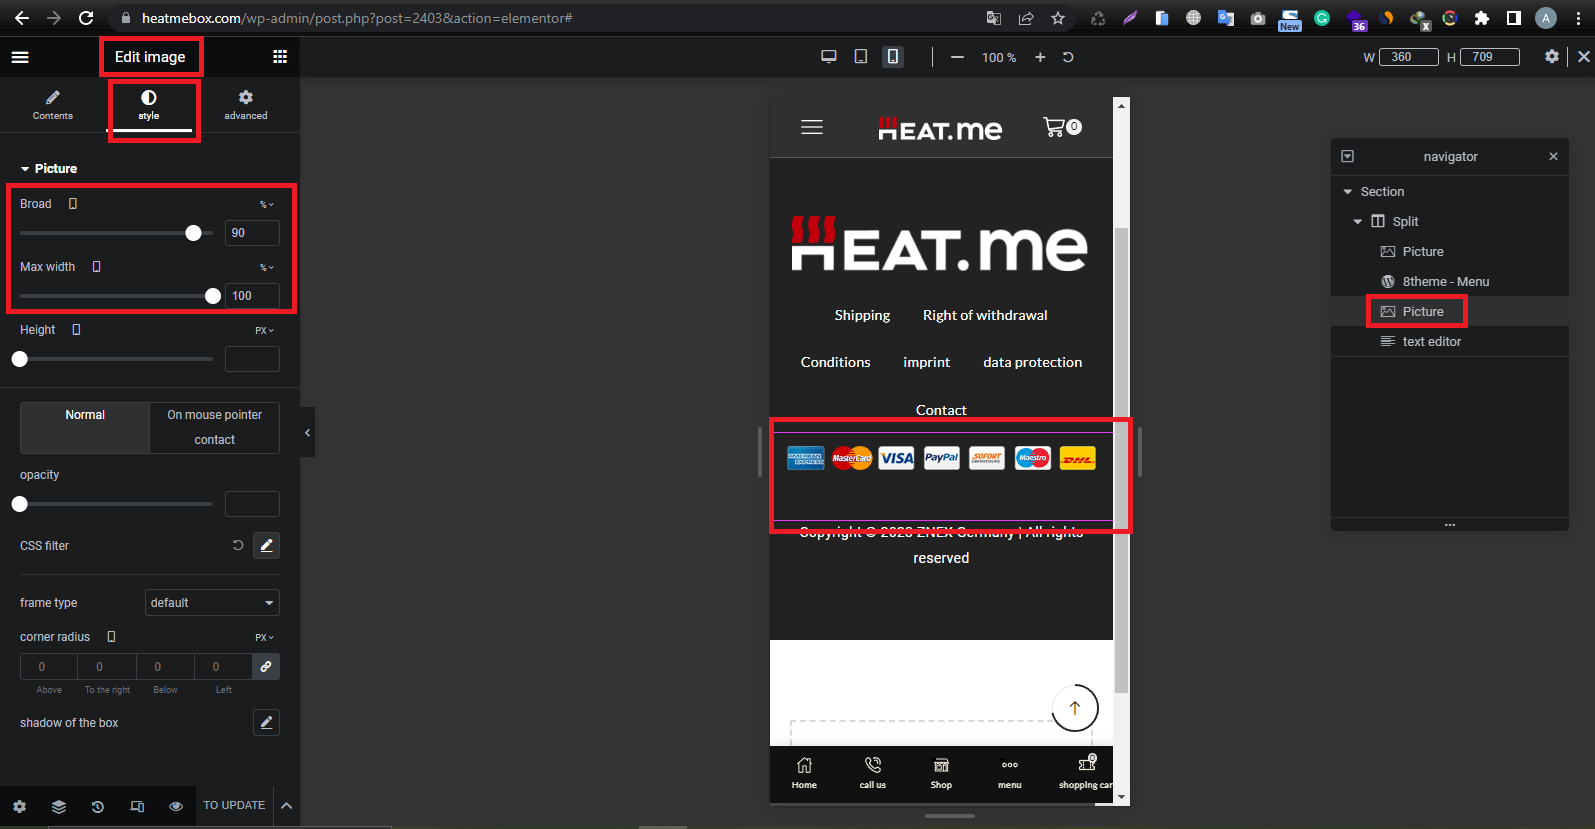Collapse the Section item in navigator
Image resolution: width=1595 pixels, height=829 pixels.
1348,192
